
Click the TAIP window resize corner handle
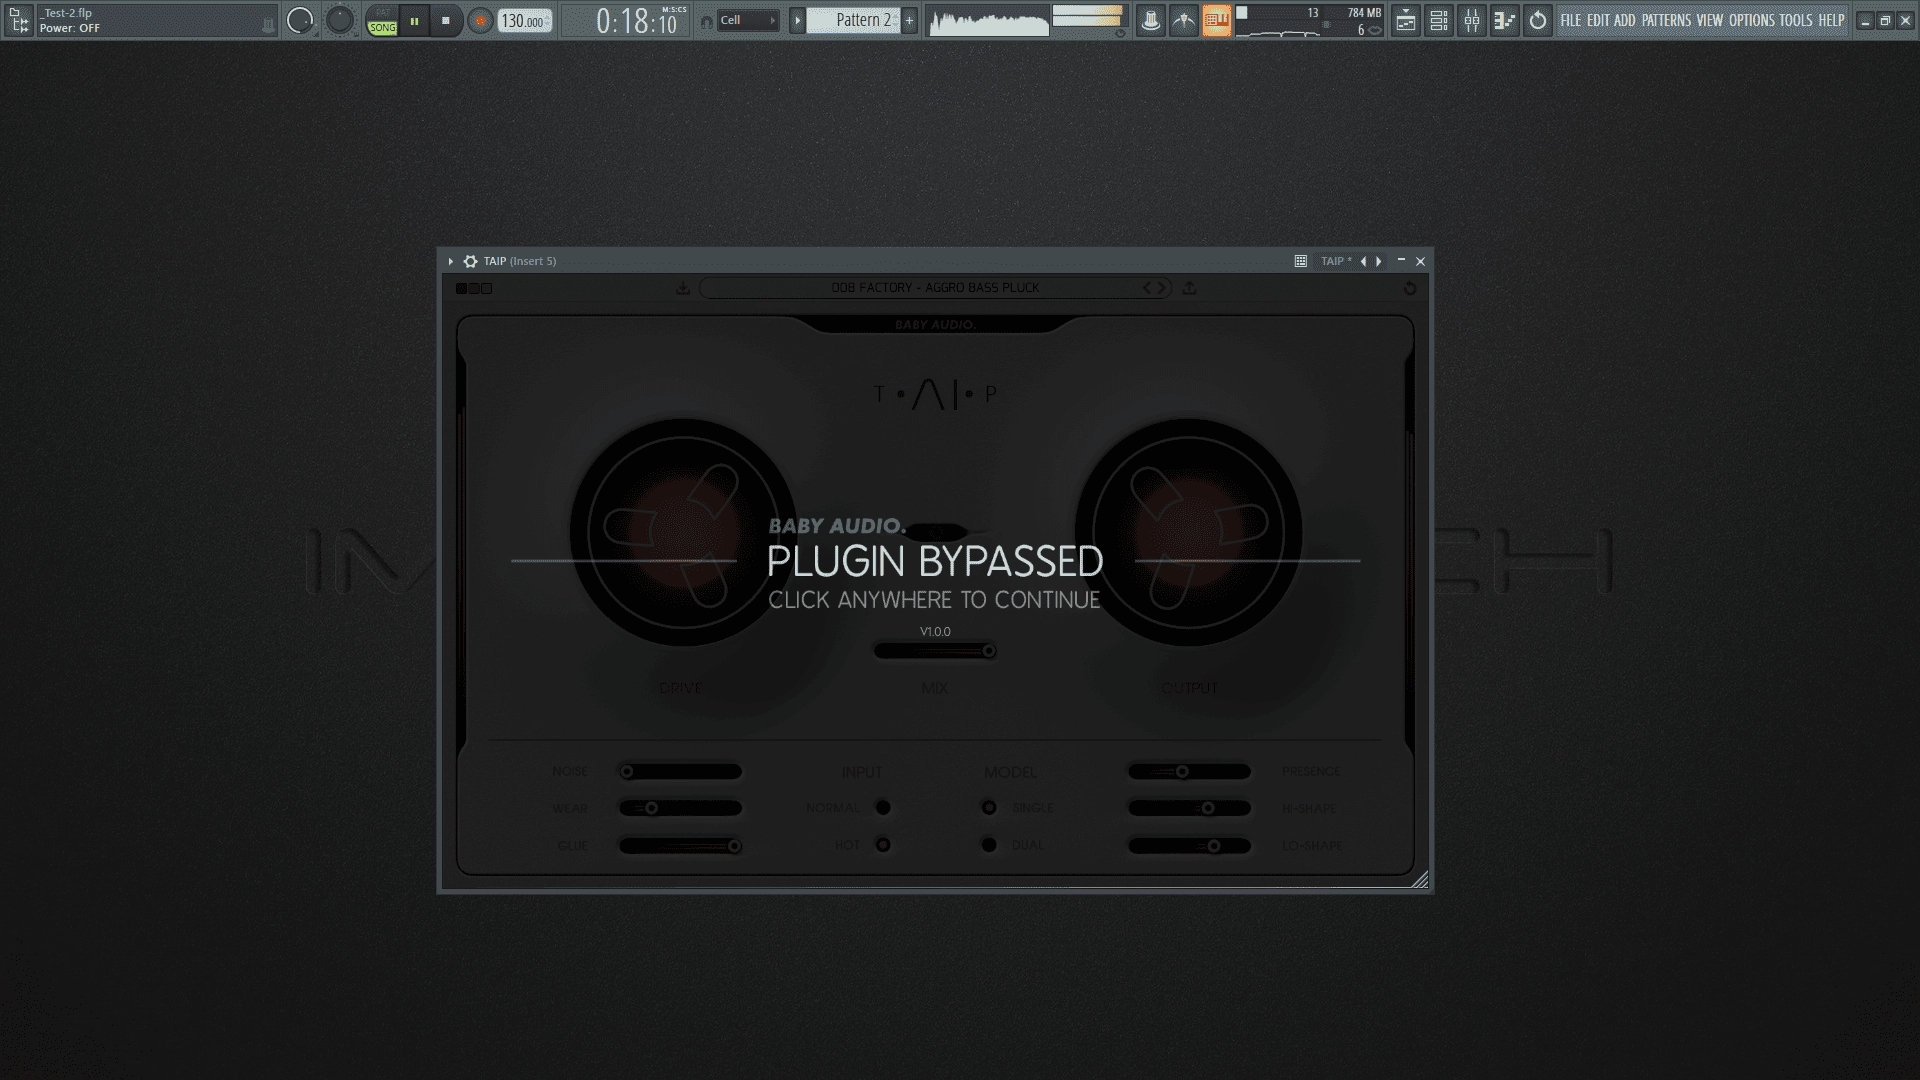click(x=1420, y=880)
